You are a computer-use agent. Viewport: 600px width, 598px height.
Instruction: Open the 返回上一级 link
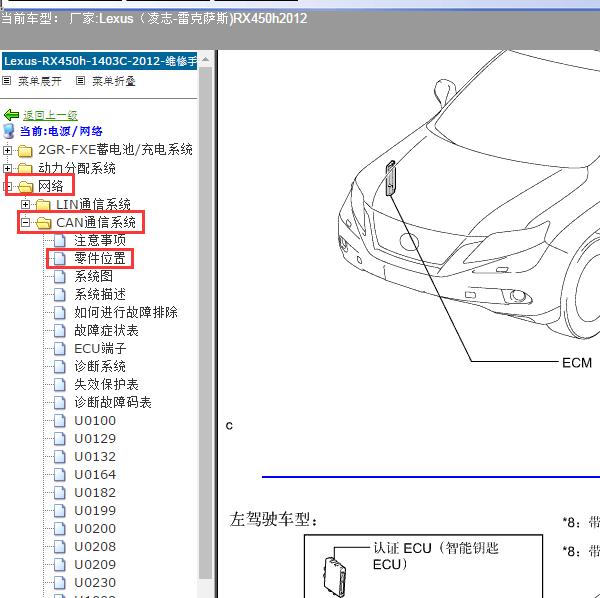[50, 115]
